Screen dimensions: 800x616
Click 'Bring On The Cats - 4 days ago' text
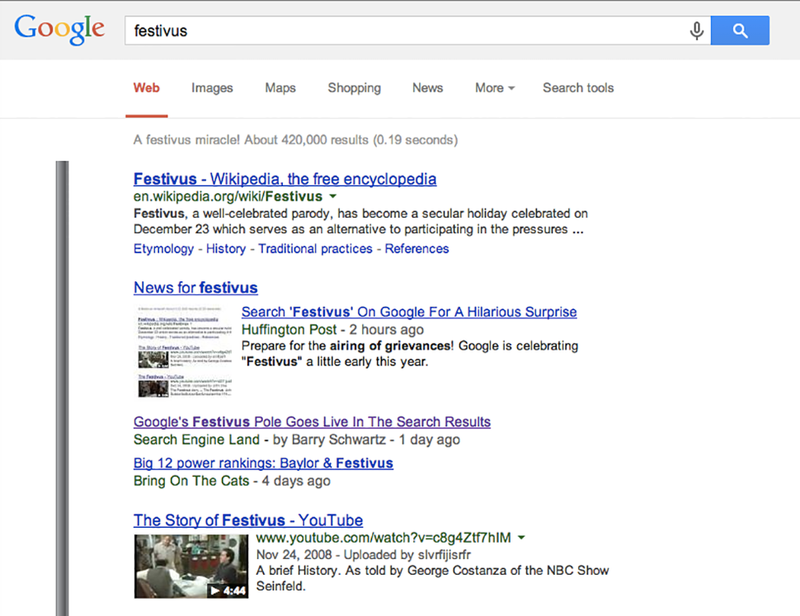tap(232, 481)
